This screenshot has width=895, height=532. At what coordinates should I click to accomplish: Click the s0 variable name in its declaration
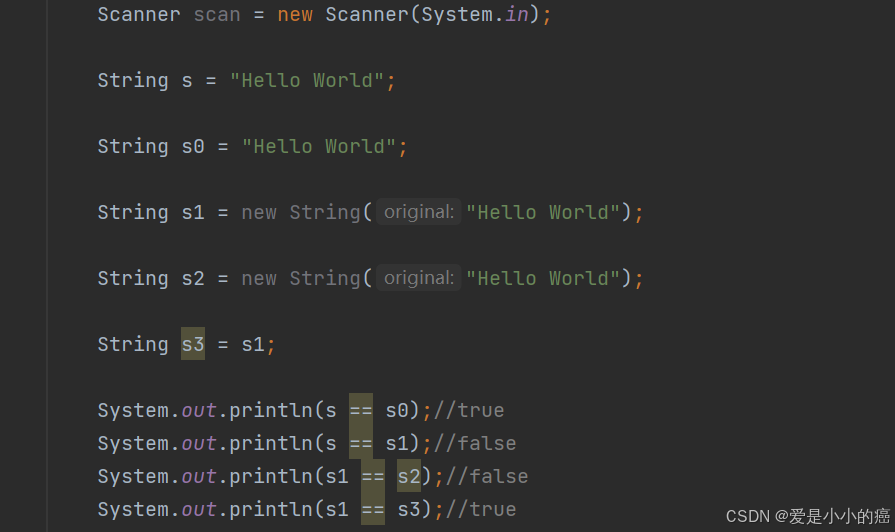(x=193, y=147)
